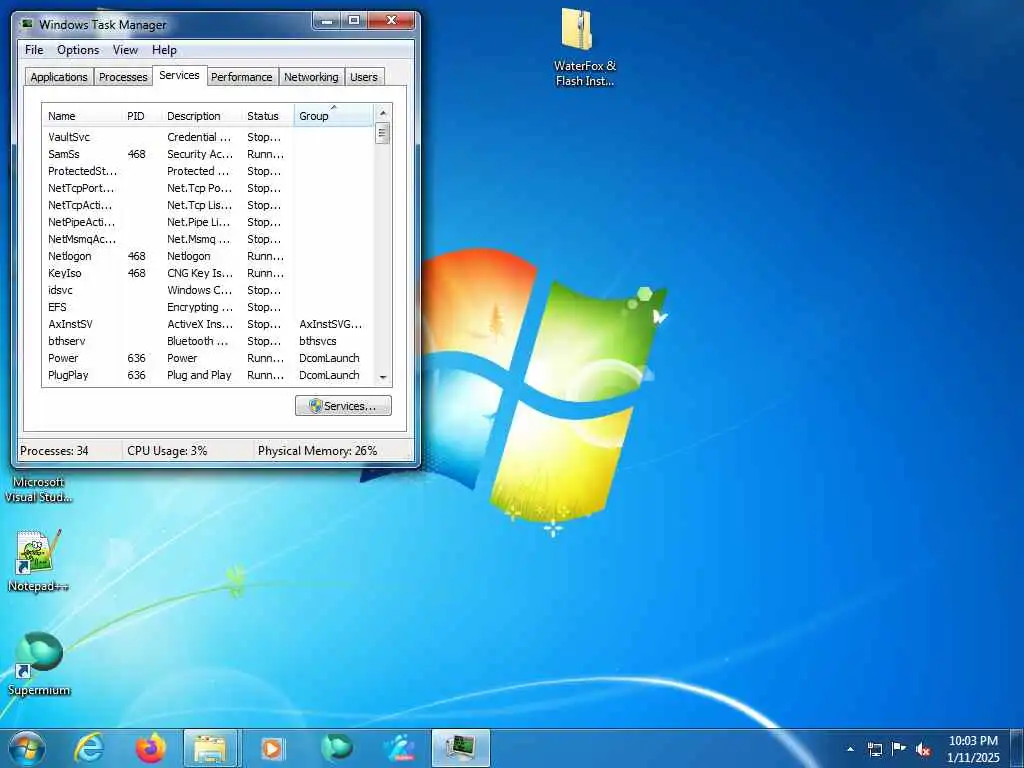Select the NetMsmqAc... service row
The image size is (1024, 768).
208,239
